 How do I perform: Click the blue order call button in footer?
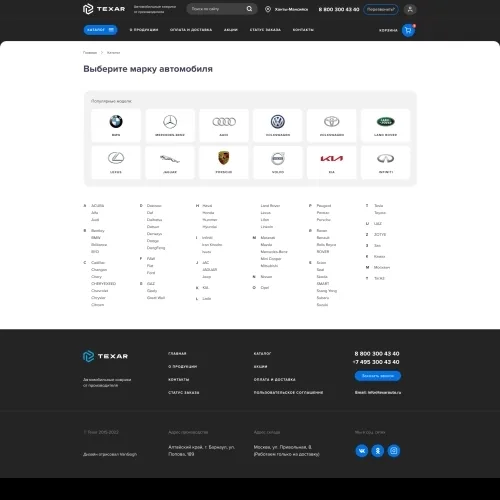378,376
